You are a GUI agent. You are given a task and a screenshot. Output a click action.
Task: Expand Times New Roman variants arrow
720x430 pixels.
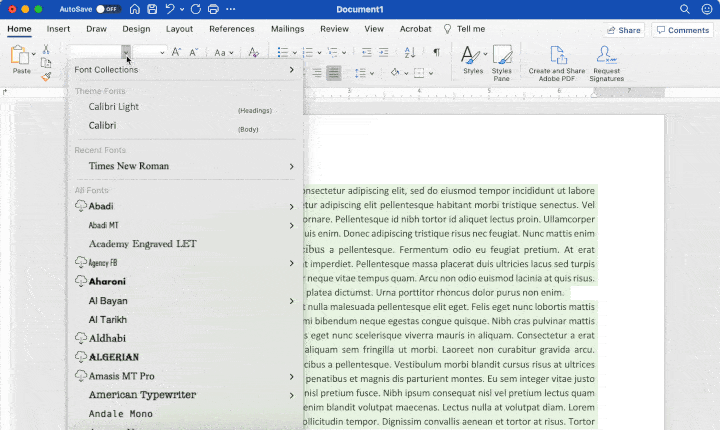[x=292, y=166]
